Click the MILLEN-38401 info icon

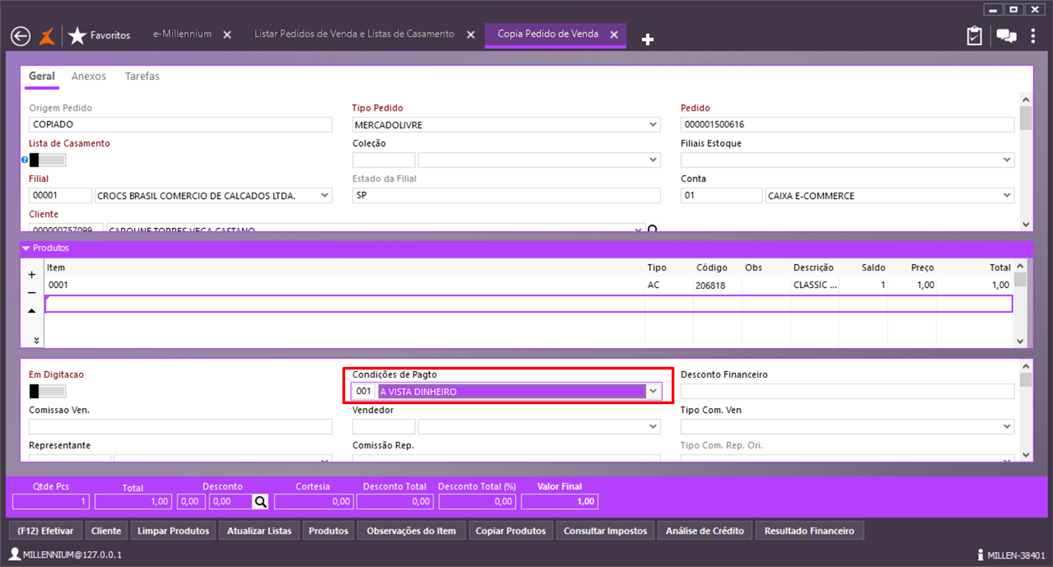click(x=980, y=555)
